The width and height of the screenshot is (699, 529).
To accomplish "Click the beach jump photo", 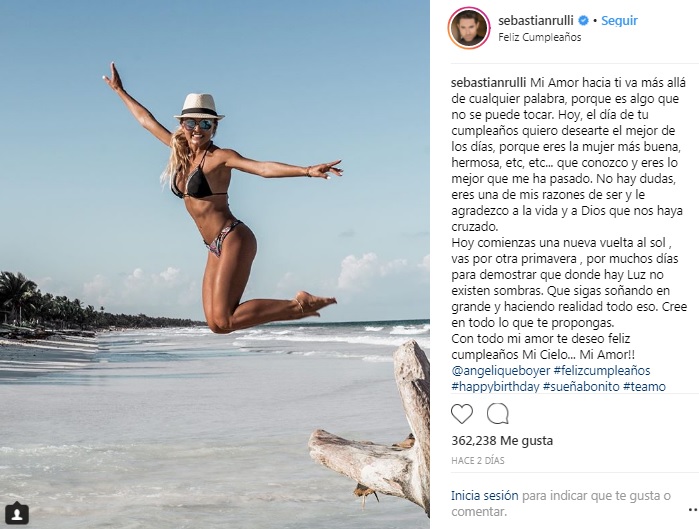I will pyautogui.click(x=215, y=264).
